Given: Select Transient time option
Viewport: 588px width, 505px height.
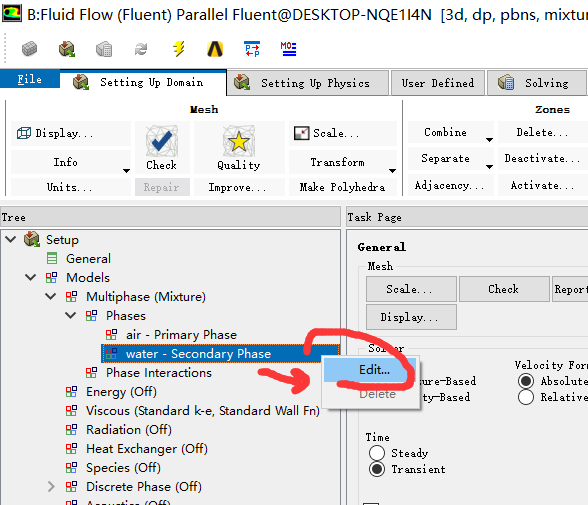Looking at the screenshot, I should 377,469.
